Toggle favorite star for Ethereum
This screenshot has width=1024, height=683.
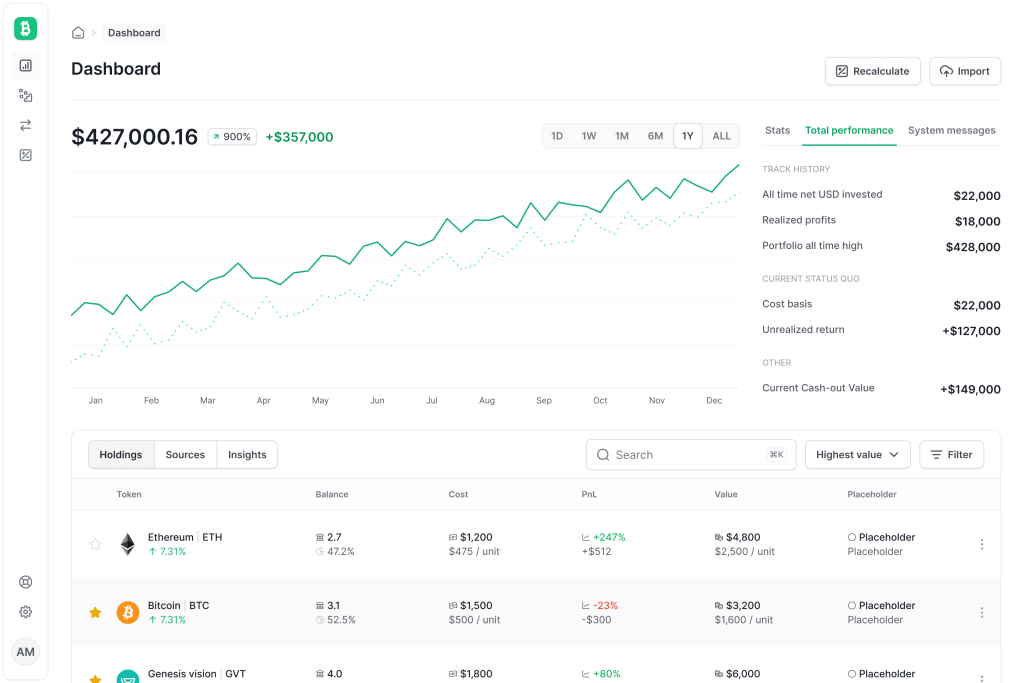(96, 544)
